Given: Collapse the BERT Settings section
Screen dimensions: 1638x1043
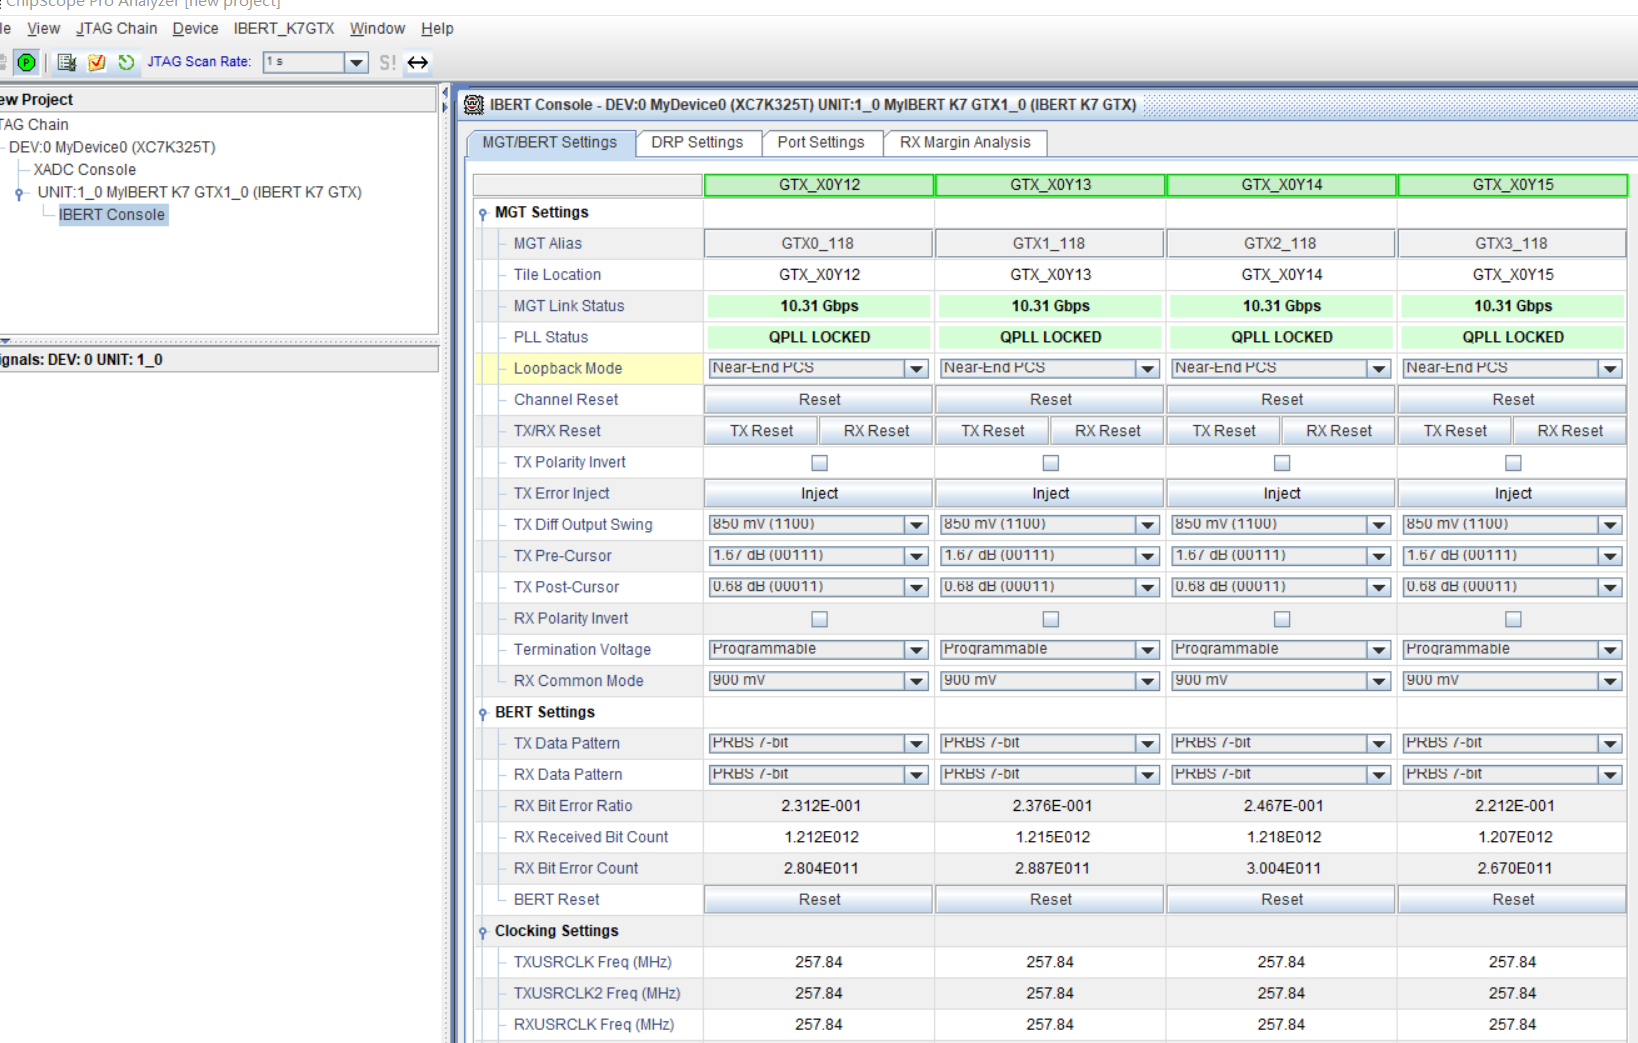Looking at the screenshot, I should click(x=483, y=713).
